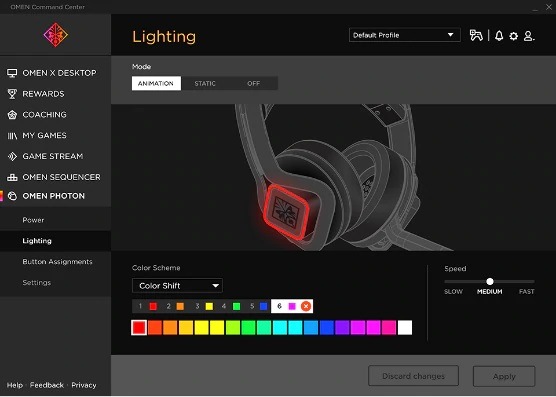Pick the hot pink palette swatch
The height and width of the screenshot is (397, 556).
(x=389, y=328)
